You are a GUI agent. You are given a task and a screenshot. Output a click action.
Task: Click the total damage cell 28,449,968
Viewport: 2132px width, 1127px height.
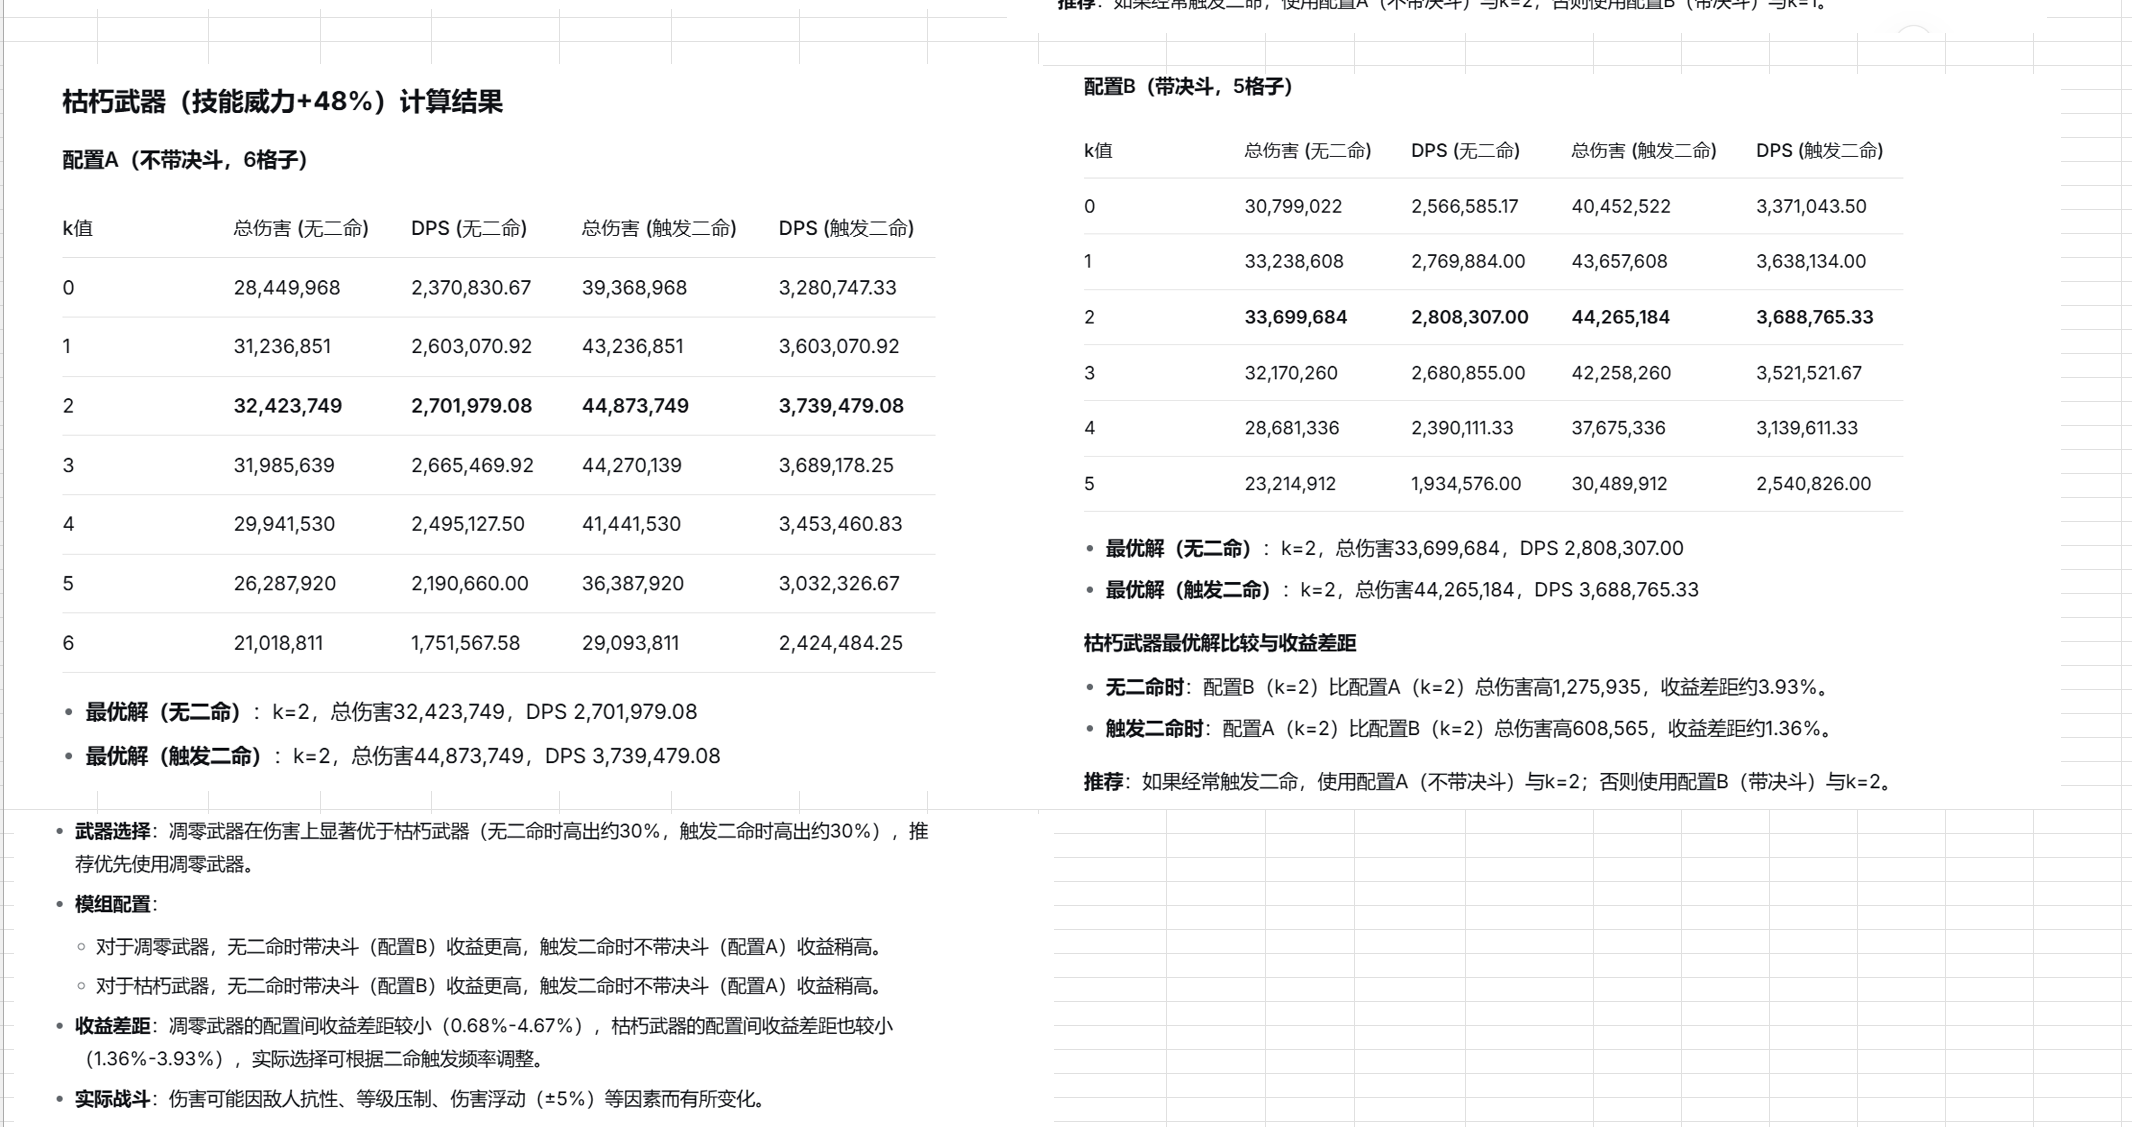pos(287,288)
